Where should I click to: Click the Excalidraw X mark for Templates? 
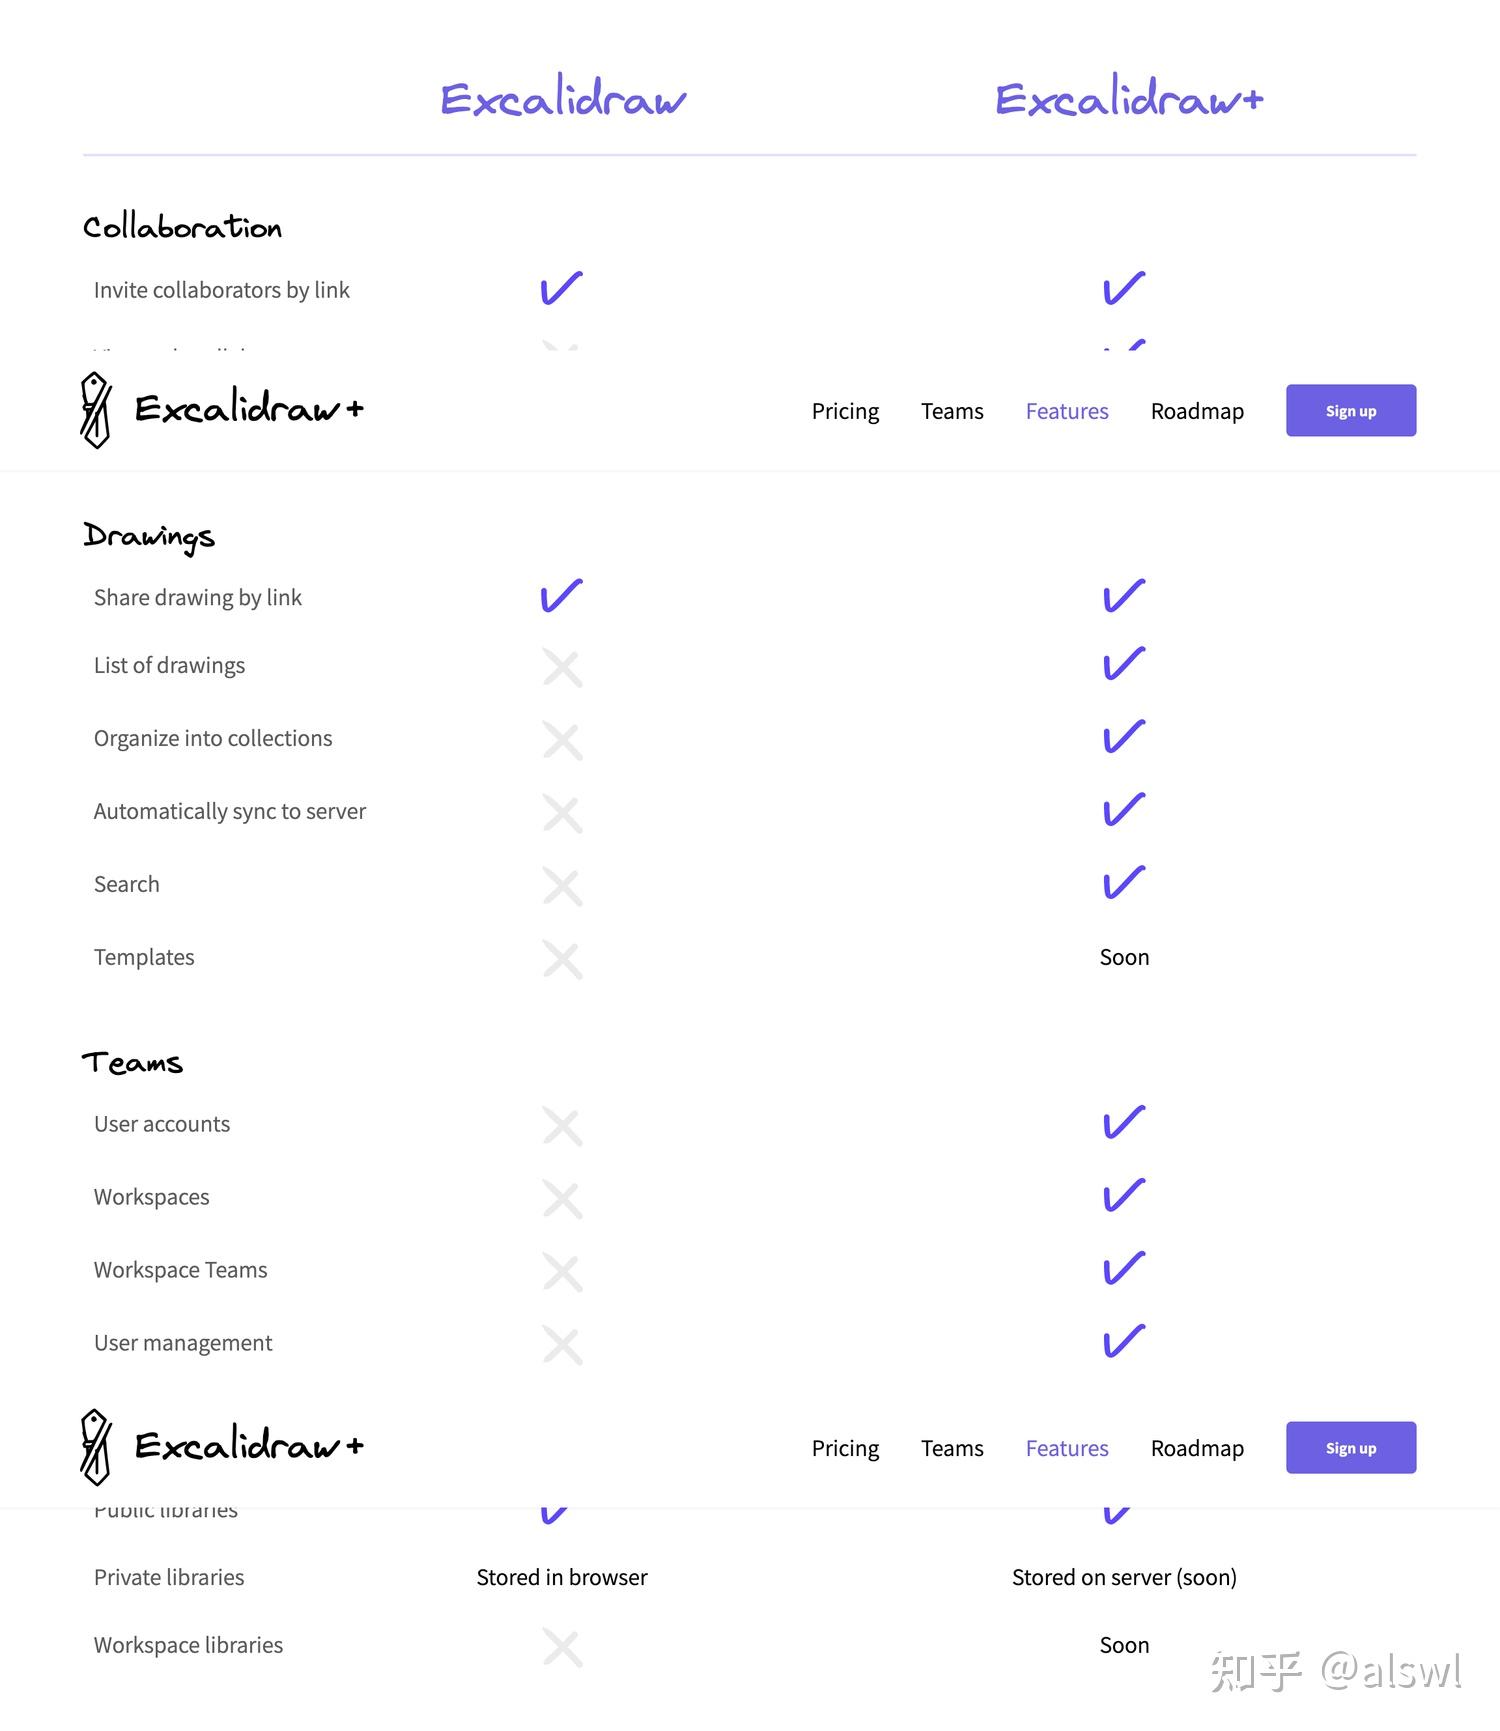562,959
